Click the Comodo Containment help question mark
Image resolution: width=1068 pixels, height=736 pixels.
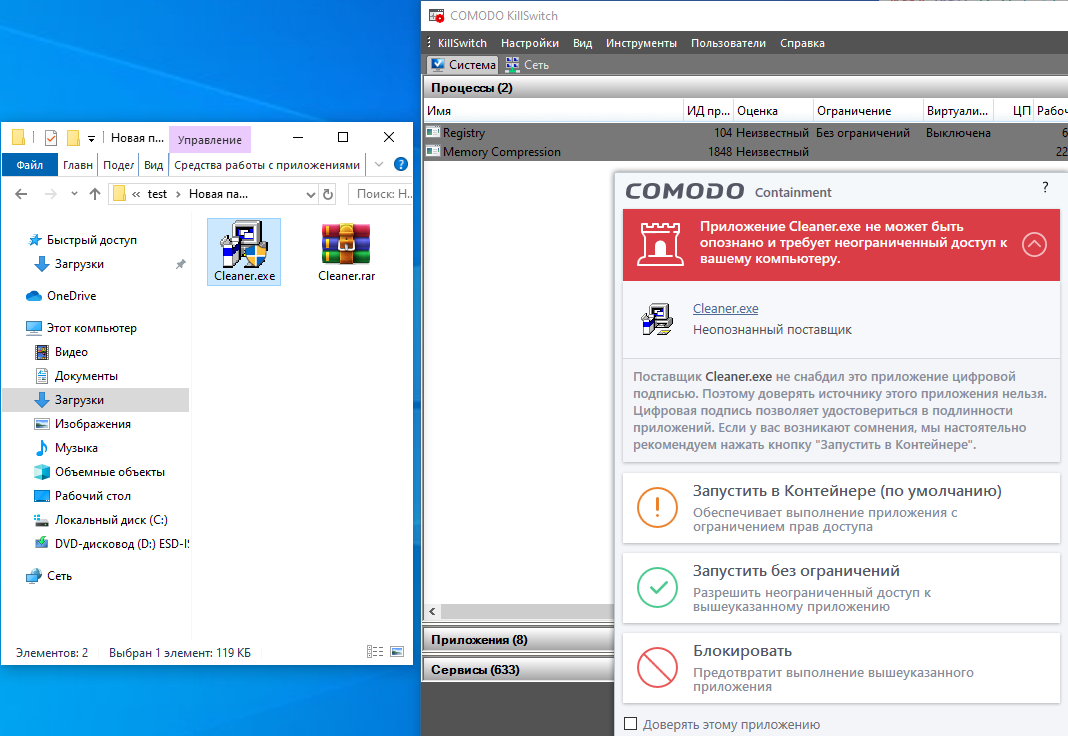(x=1046, y=187)
